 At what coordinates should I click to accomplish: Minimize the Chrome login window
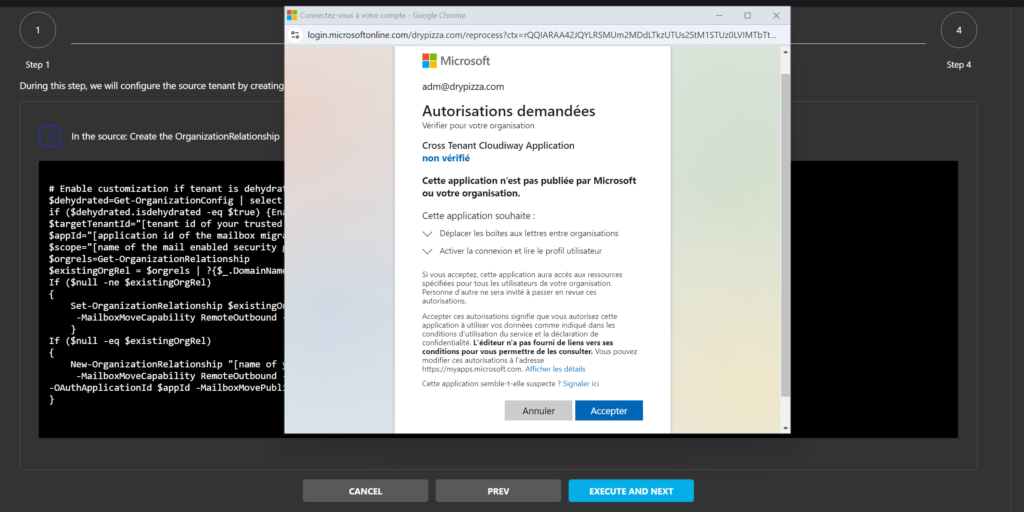point(718,15)
